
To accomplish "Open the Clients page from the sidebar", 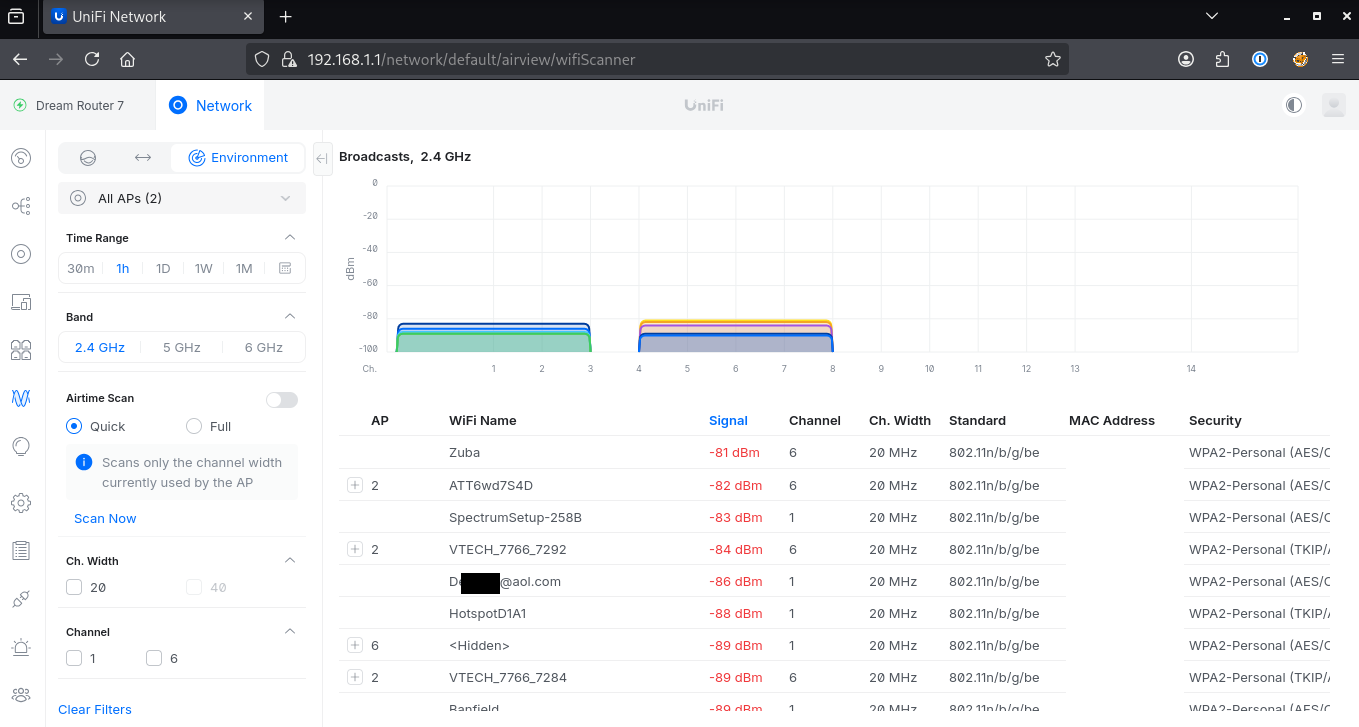I will 20,349.
